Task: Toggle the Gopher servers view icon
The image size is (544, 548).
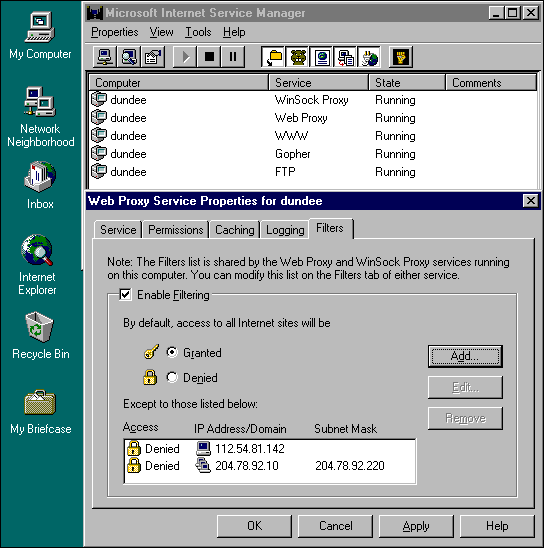Action: (x=298, y=57)
